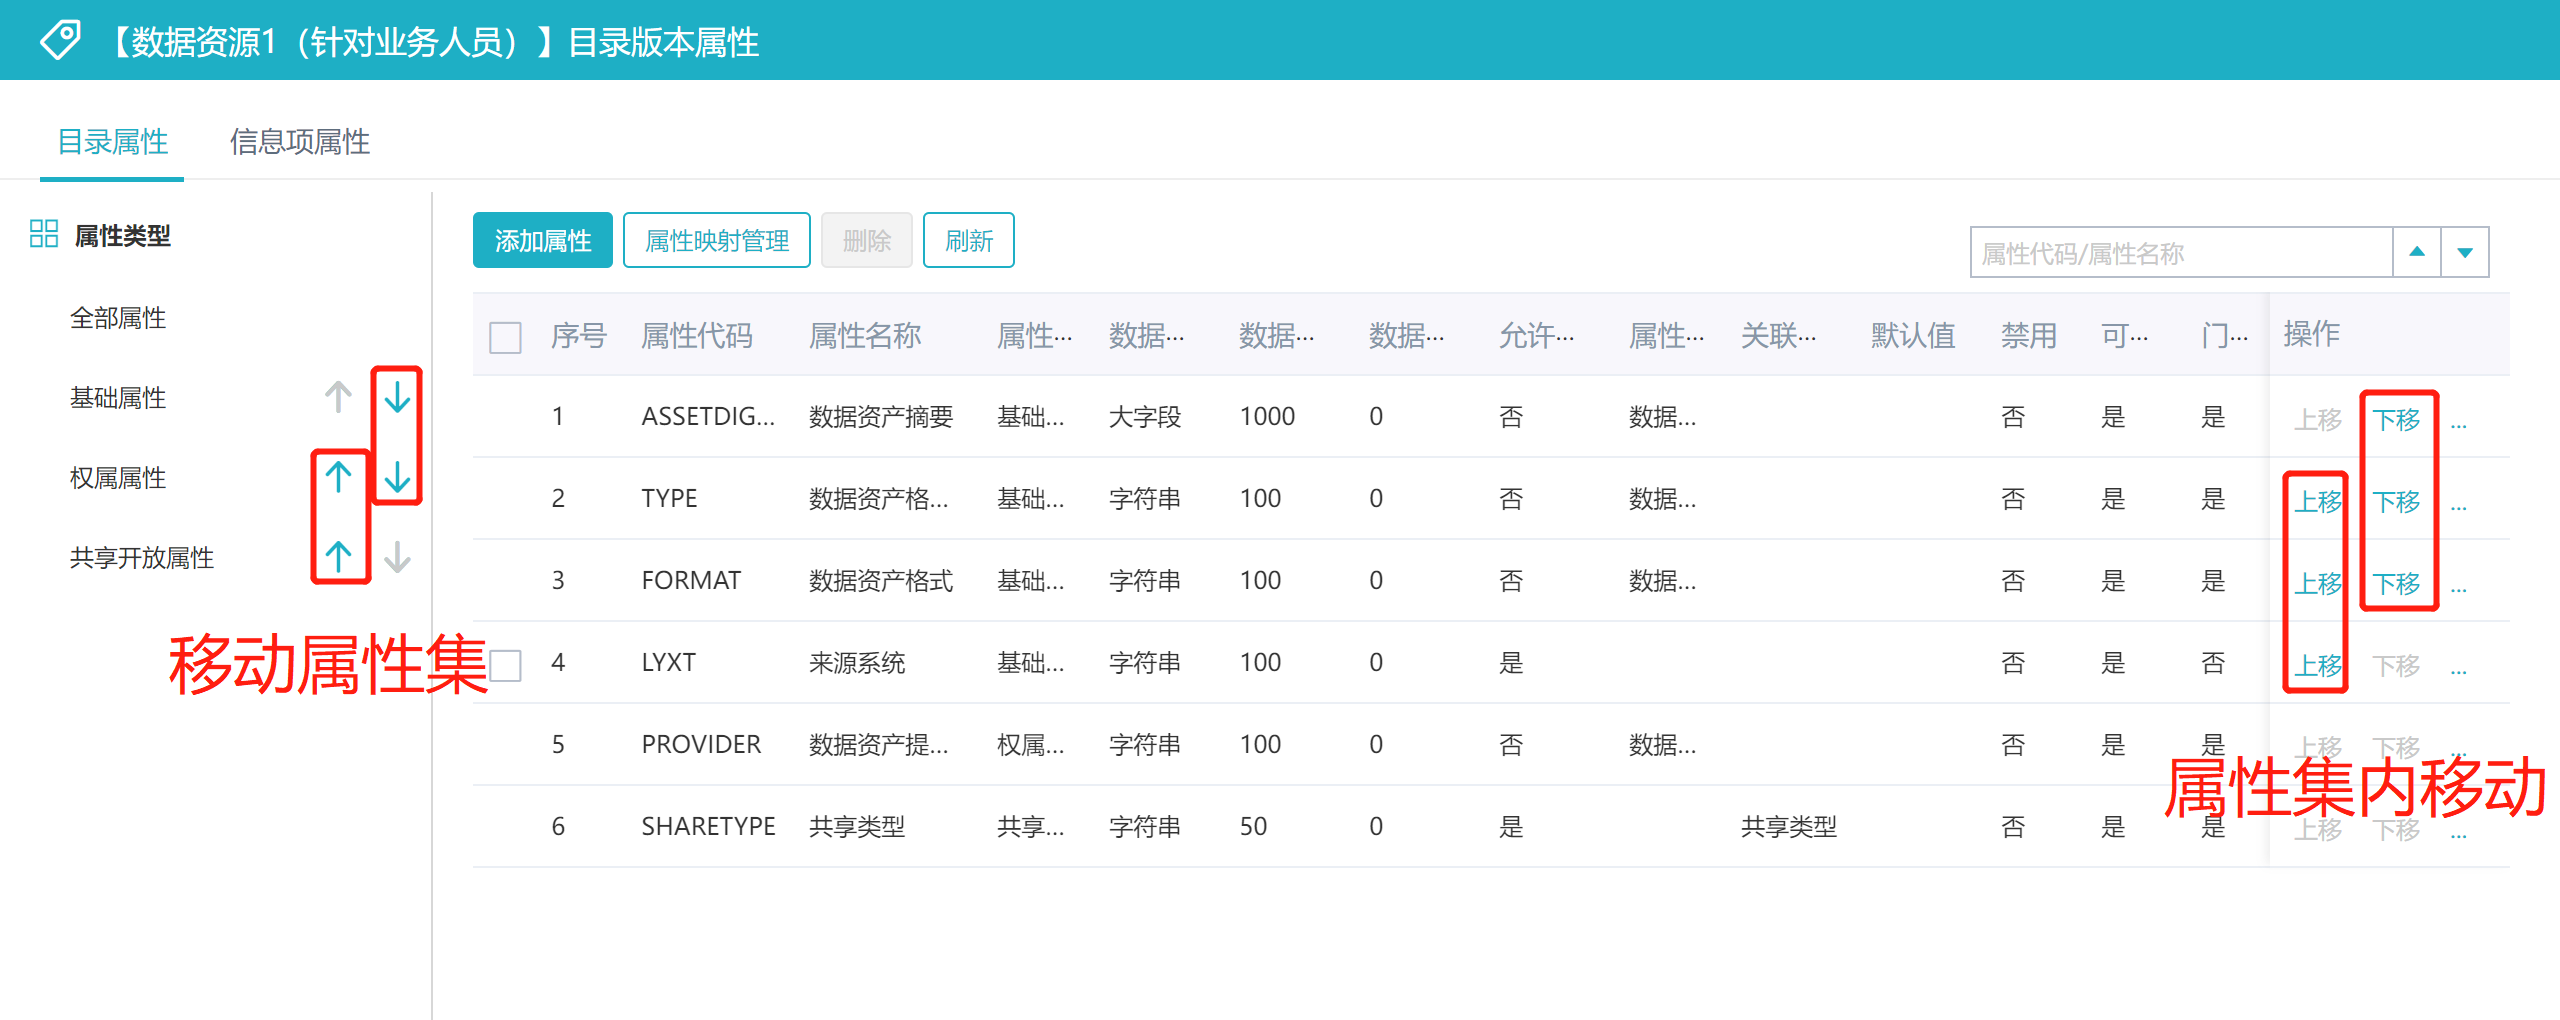
Task: Click the 属性代码 column header
Action: (x=697, y=336)
